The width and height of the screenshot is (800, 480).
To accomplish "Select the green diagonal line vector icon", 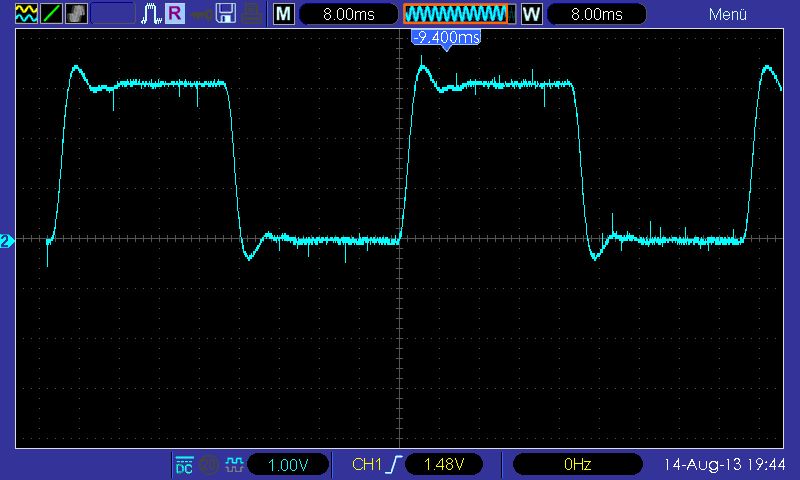I will coord(52,14).
